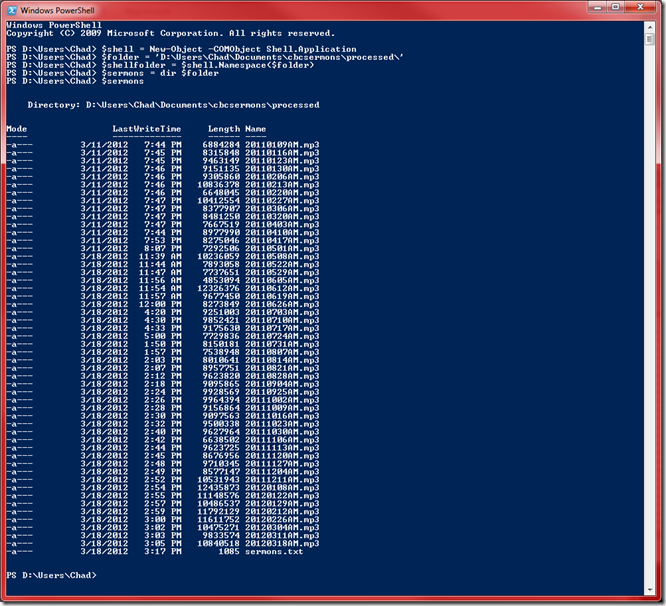The image size is (666, 606).
Task: Click the scrollbar up arrow
Action: tap(649, 27)
